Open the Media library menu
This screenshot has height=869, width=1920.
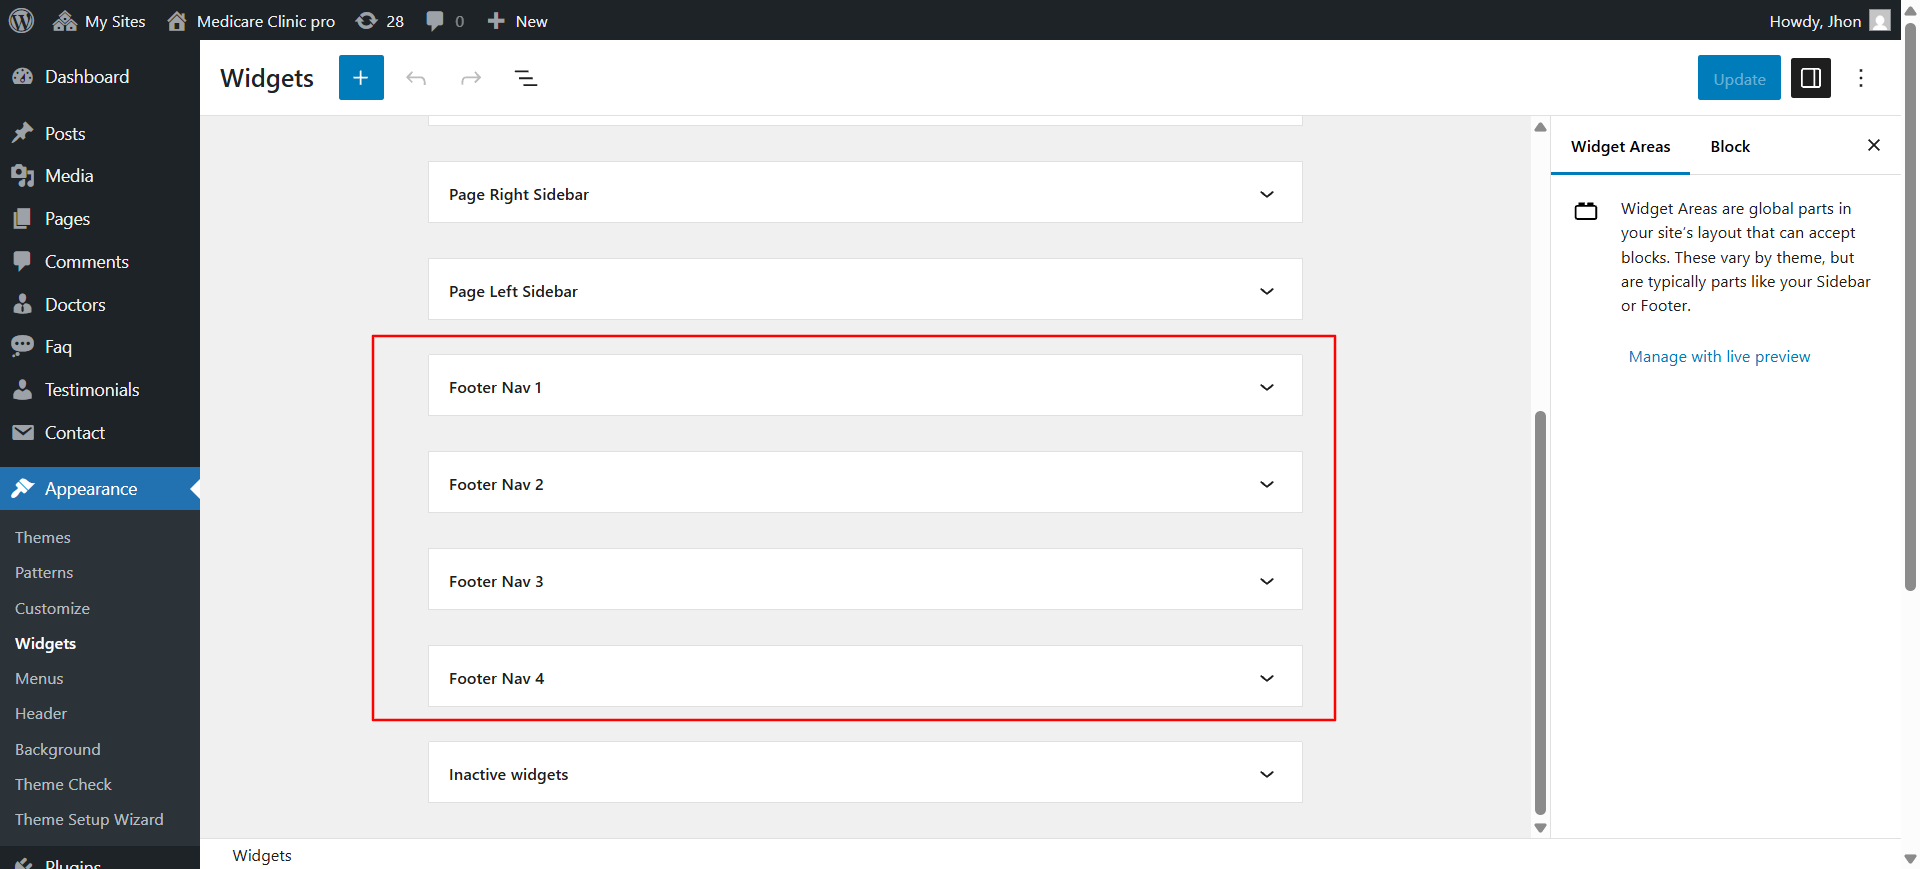pyautogui.click(x=69, y=176)
